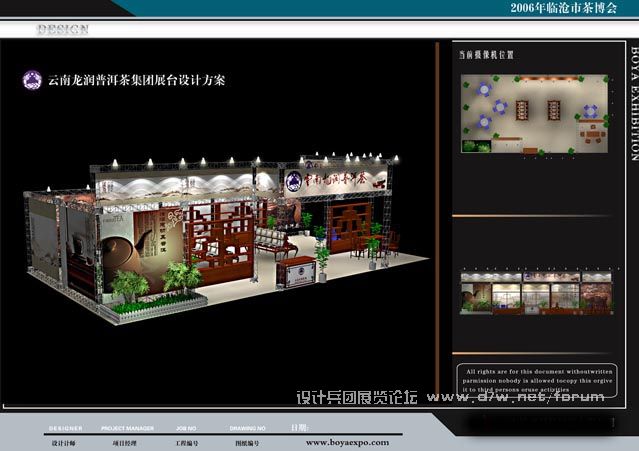
Task: Click the round purple logo beside the title
Action: pos(32,80)
